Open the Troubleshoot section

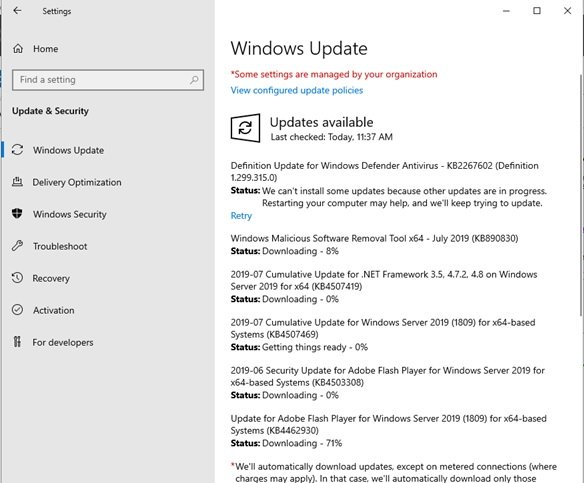[60, 246]
